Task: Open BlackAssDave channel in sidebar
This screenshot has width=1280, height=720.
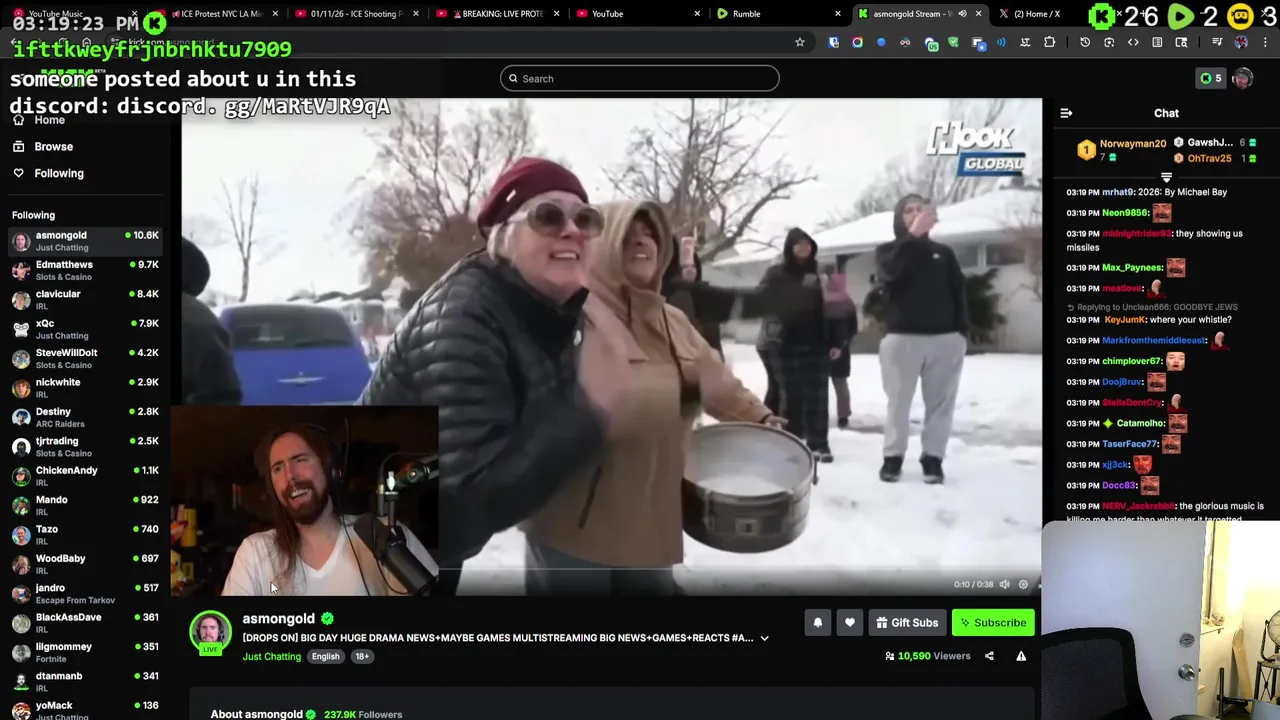Action: tap(85, 622)
